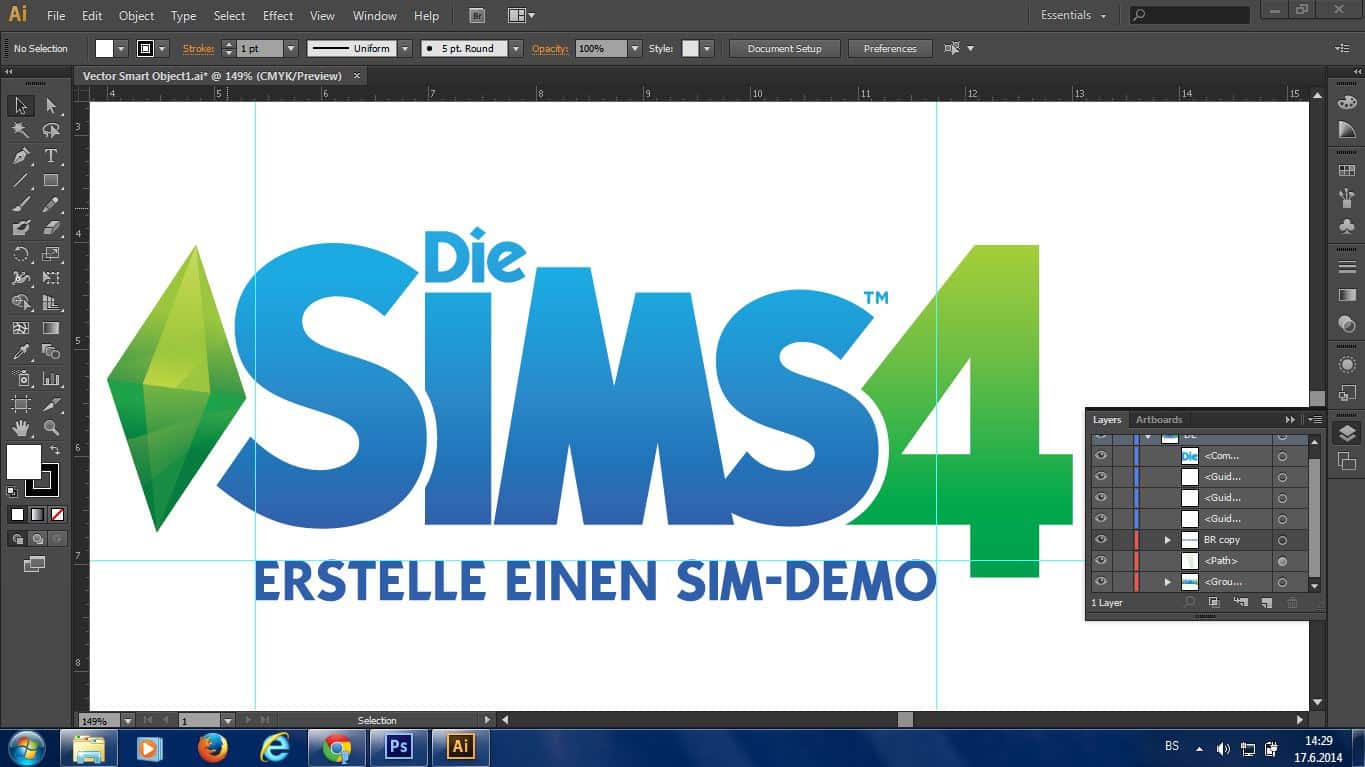Hide the <Com...> compound path layer
The image size is (1365, 767).
coord(1101,456)
